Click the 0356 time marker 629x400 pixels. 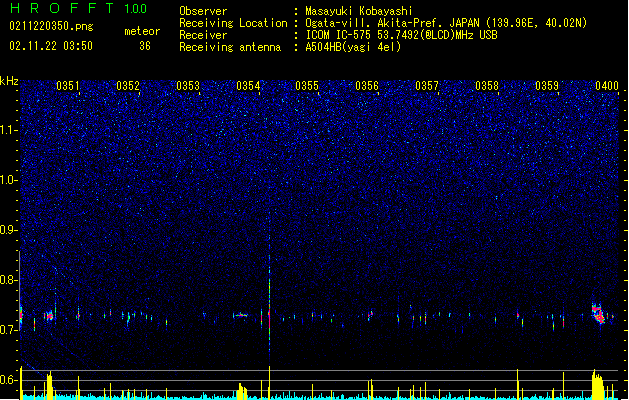pos(367,86)
